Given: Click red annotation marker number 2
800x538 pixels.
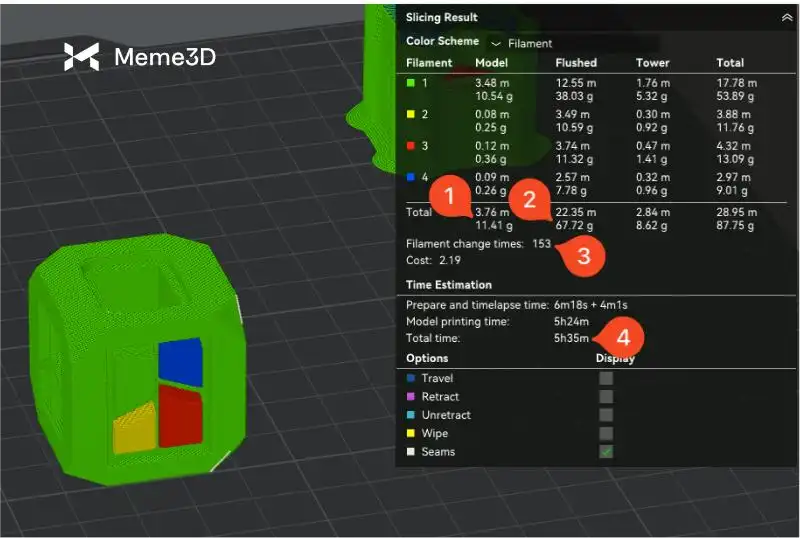Looking at the screenshot, I should (x=527, y=199).
